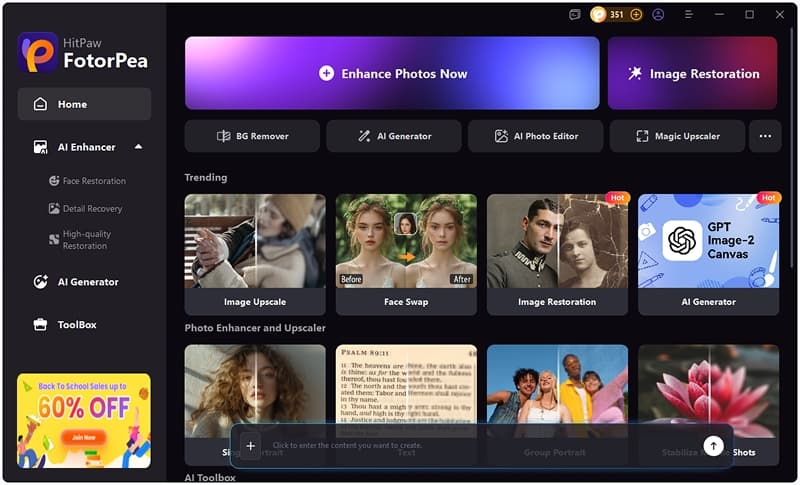800x485 pixels.
Task: Click the 'Photo Enhancer and Upscaler' heading
Action: tap(255, 328)
